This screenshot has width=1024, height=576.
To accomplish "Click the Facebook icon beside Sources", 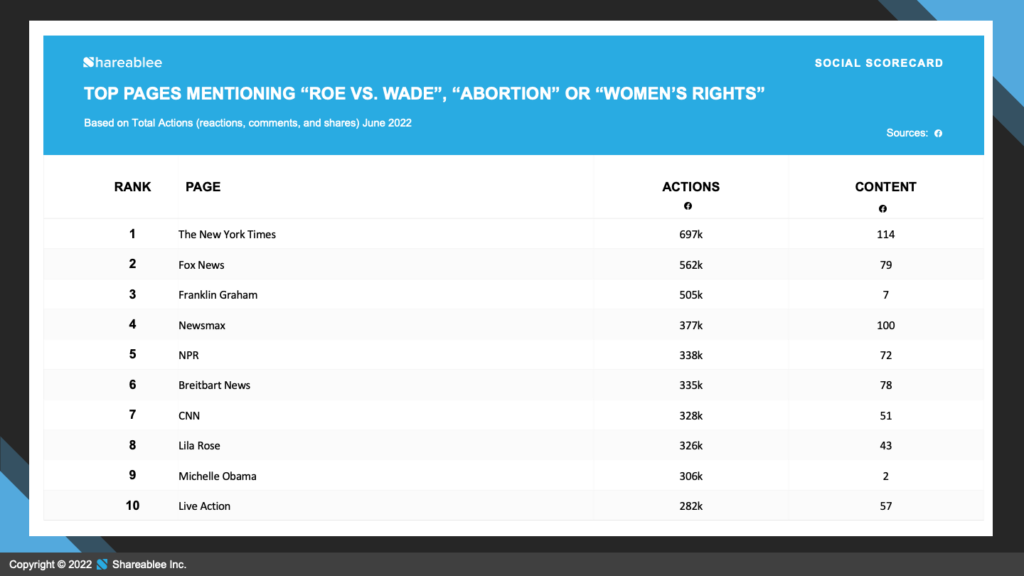I will [938, 133].
